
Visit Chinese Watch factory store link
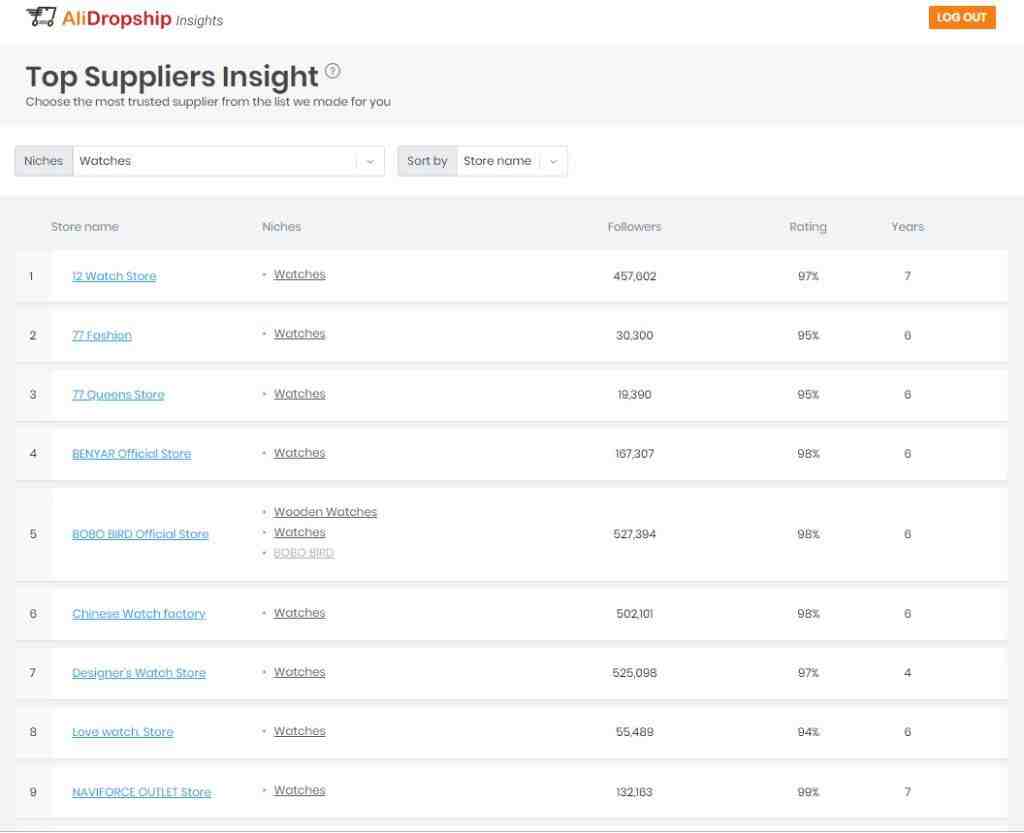pyautogui.click(x=139, y=614)
